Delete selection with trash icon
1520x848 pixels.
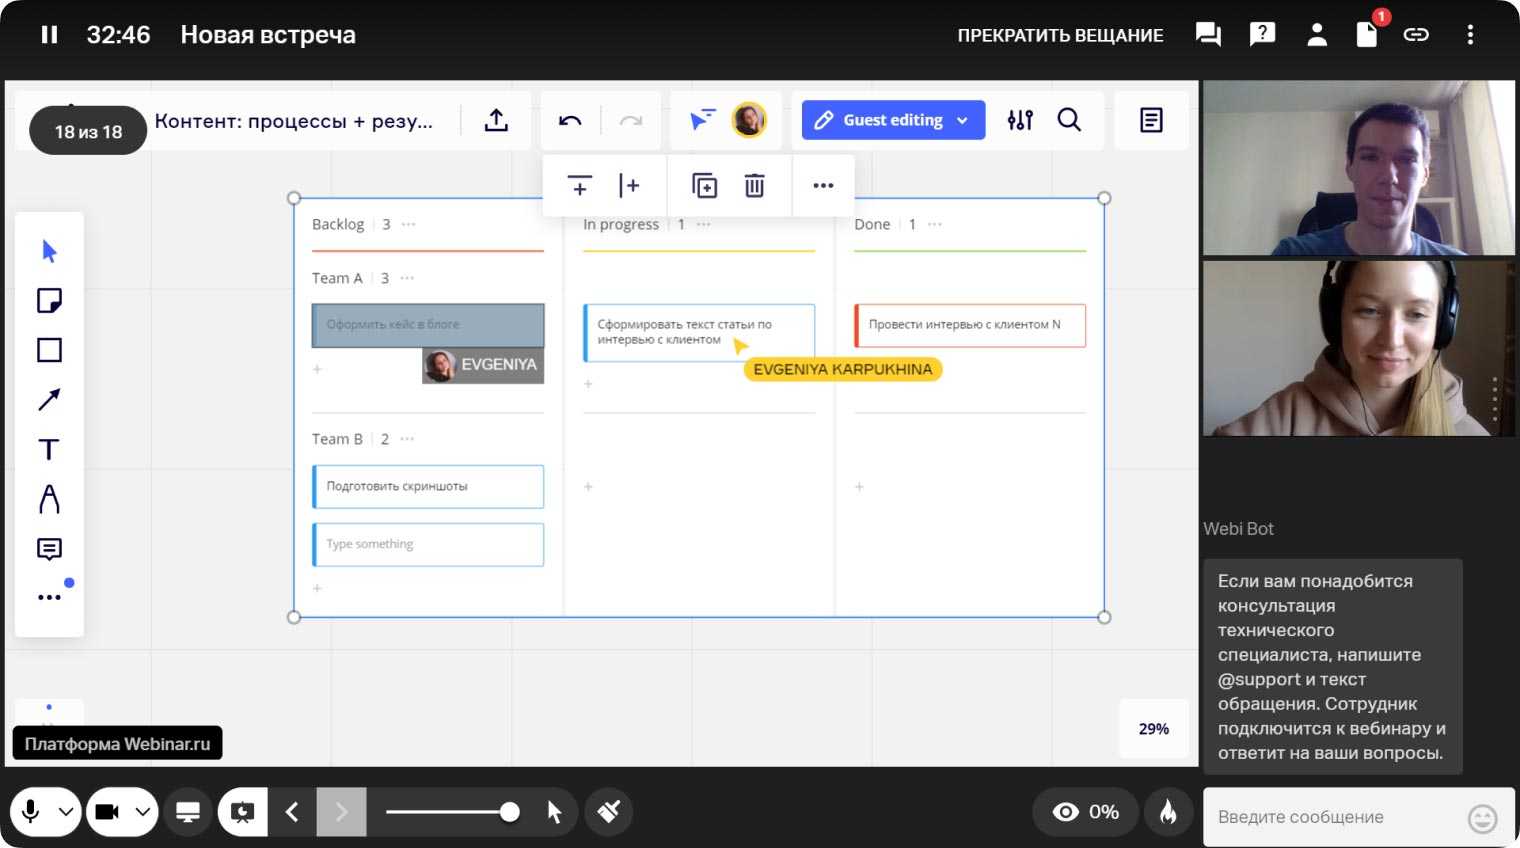754,185
